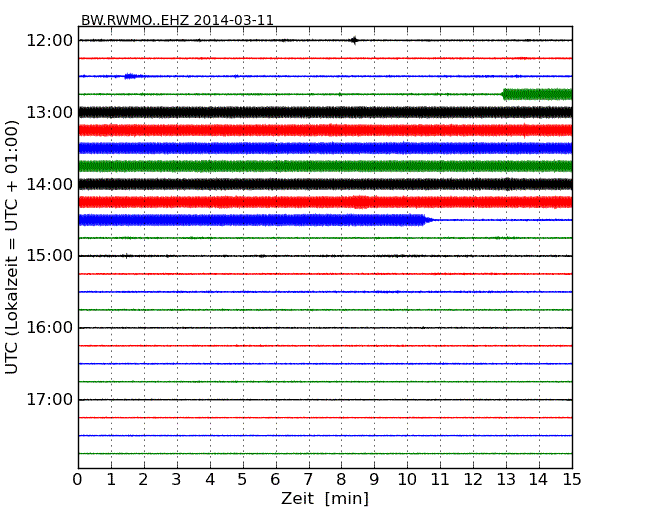The height and width of the screenshot is (520, 650).
Task: Click the black spike event on the 12:00 trace
Action: coord(354,40)
